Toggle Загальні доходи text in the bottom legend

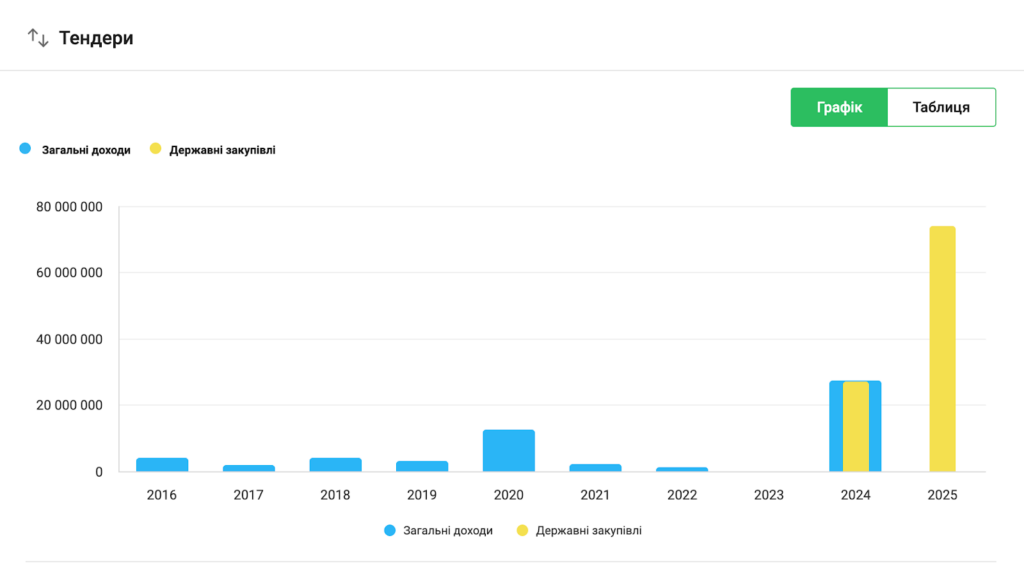447,531
